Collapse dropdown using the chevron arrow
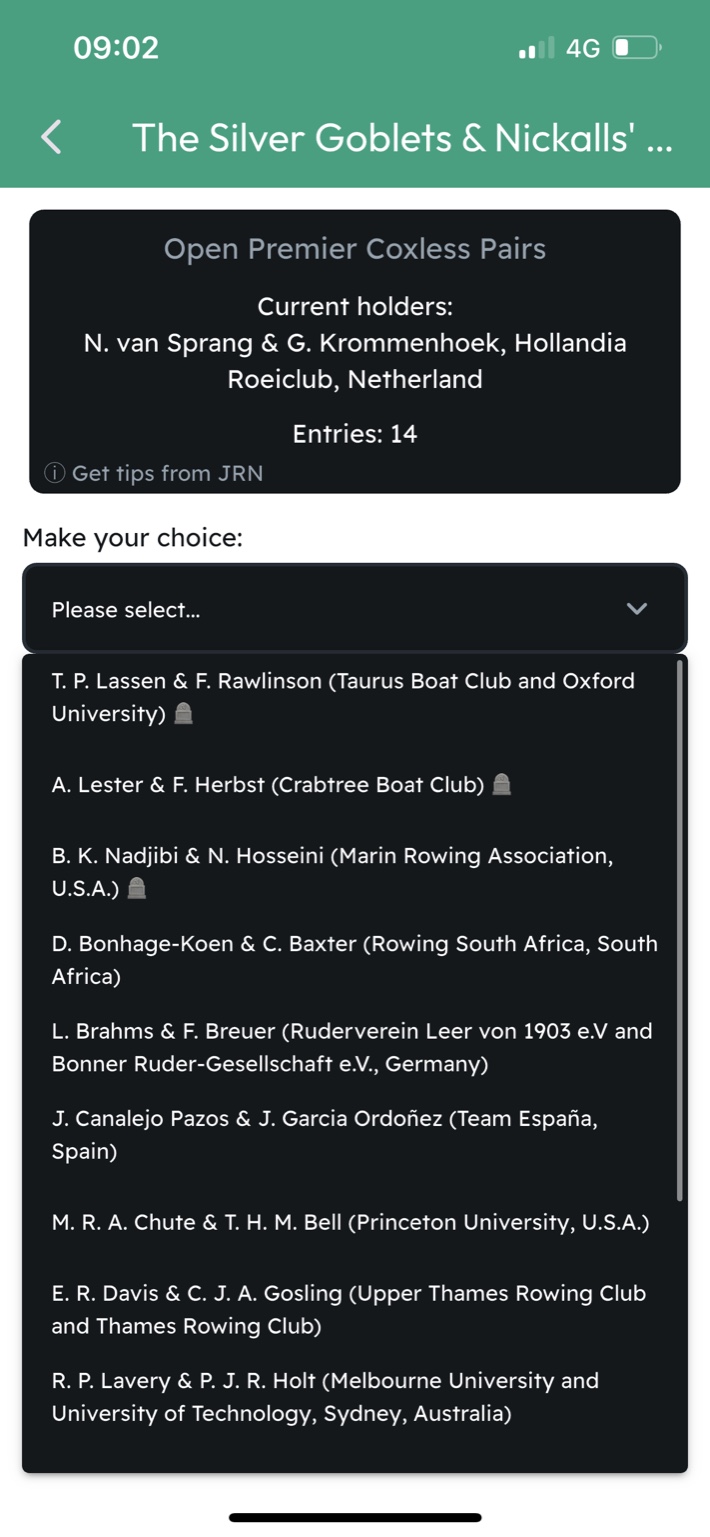This screenshot has height=1537, width=710. point(636,609)
